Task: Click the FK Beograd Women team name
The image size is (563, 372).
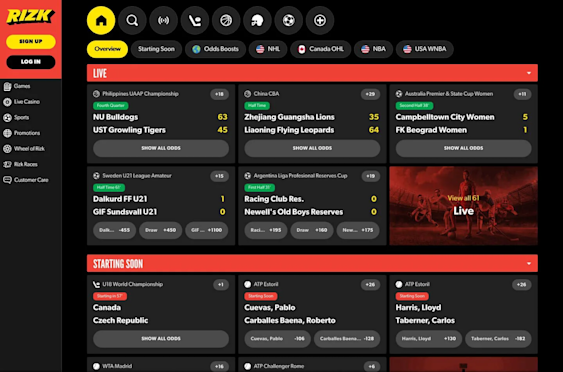Action: (431, 130)
